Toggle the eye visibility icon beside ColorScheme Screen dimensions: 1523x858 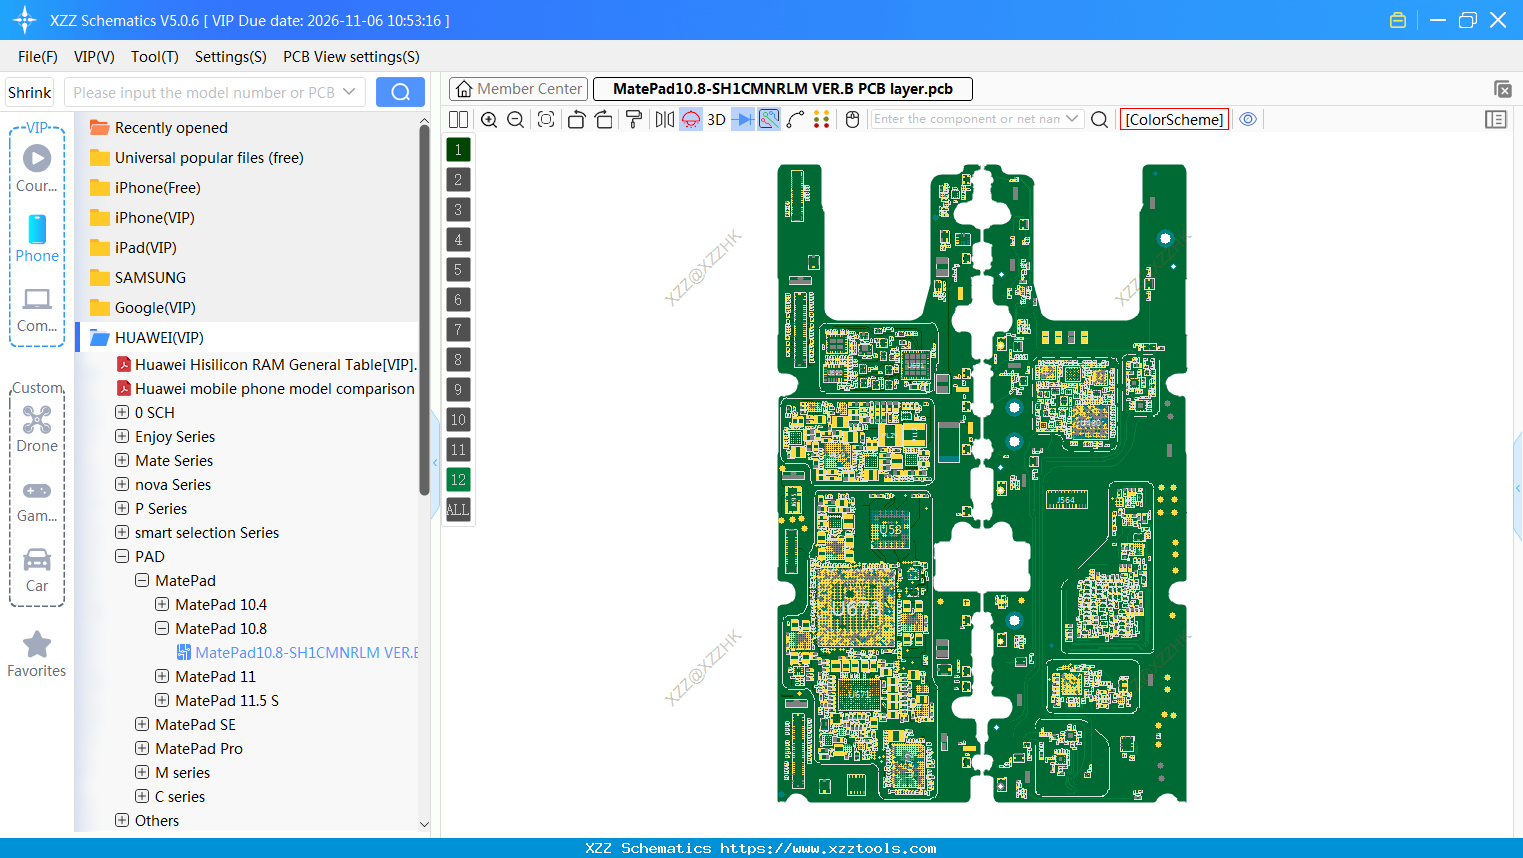pos(1247,119)
